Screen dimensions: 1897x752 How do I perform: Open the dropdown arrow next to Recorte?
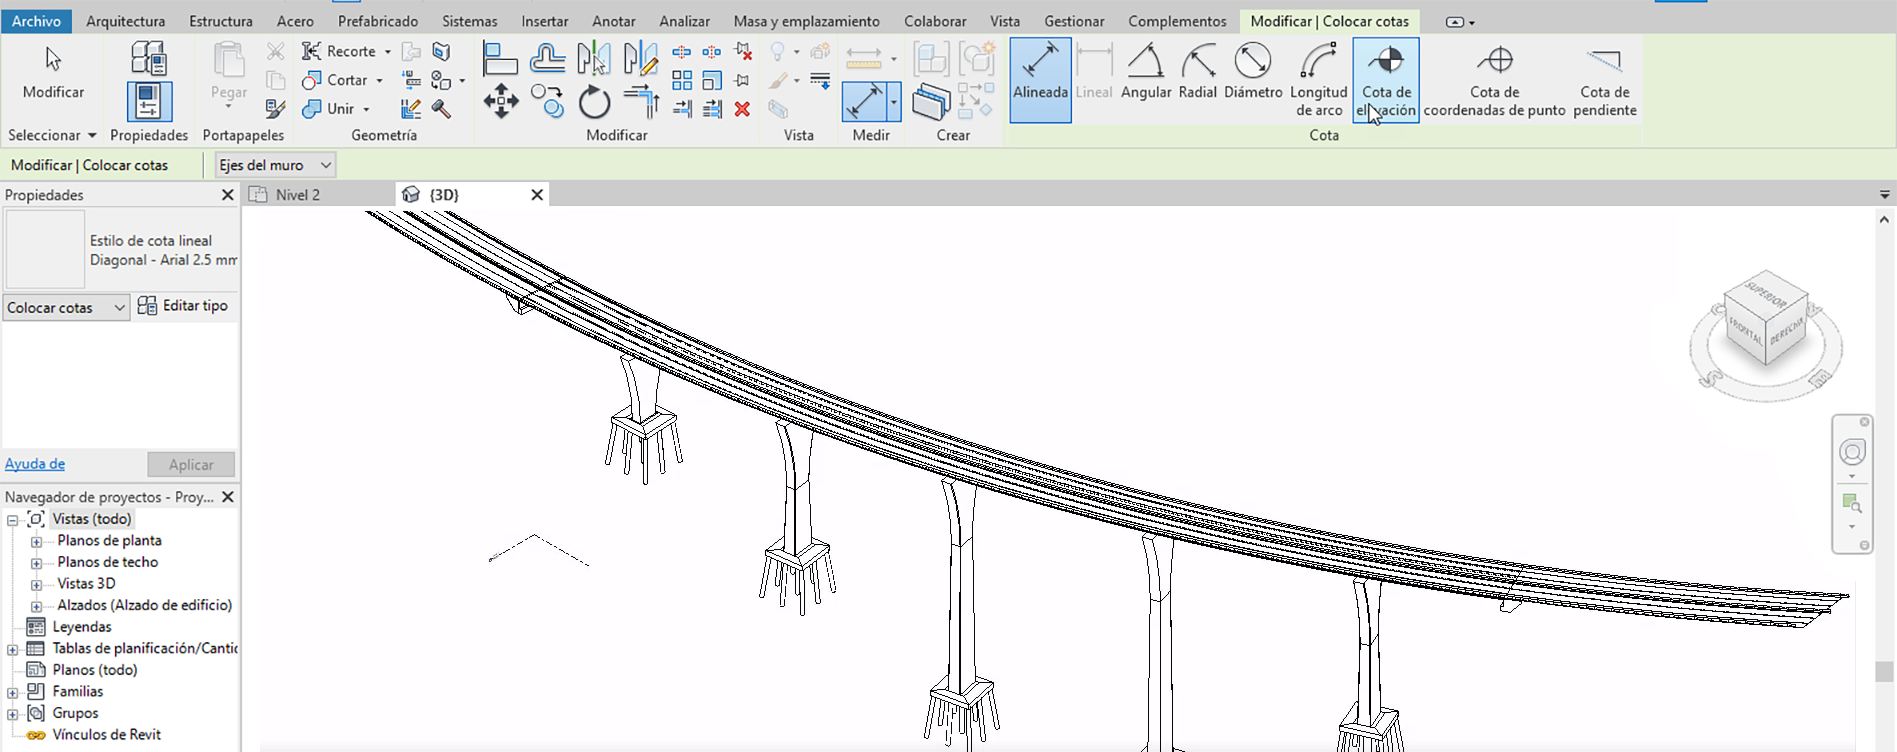pos(387,52)
